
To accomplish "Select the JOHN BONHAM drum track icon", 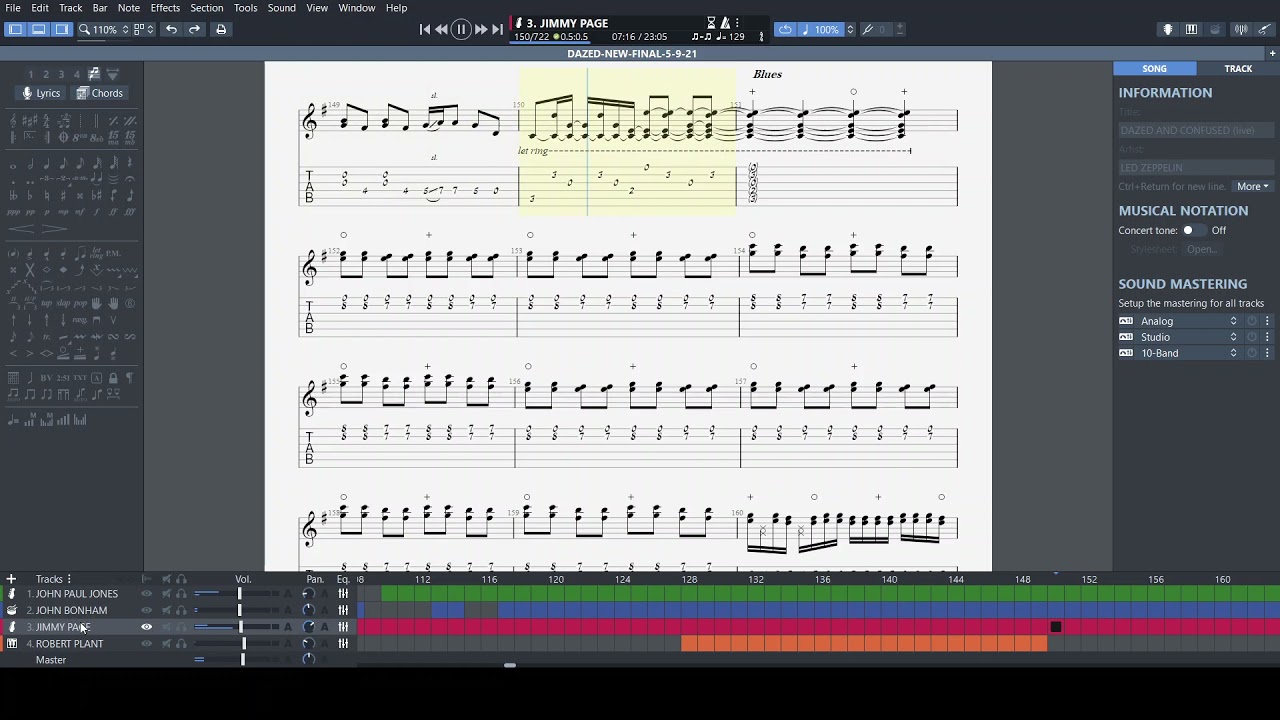I will 12,610.
